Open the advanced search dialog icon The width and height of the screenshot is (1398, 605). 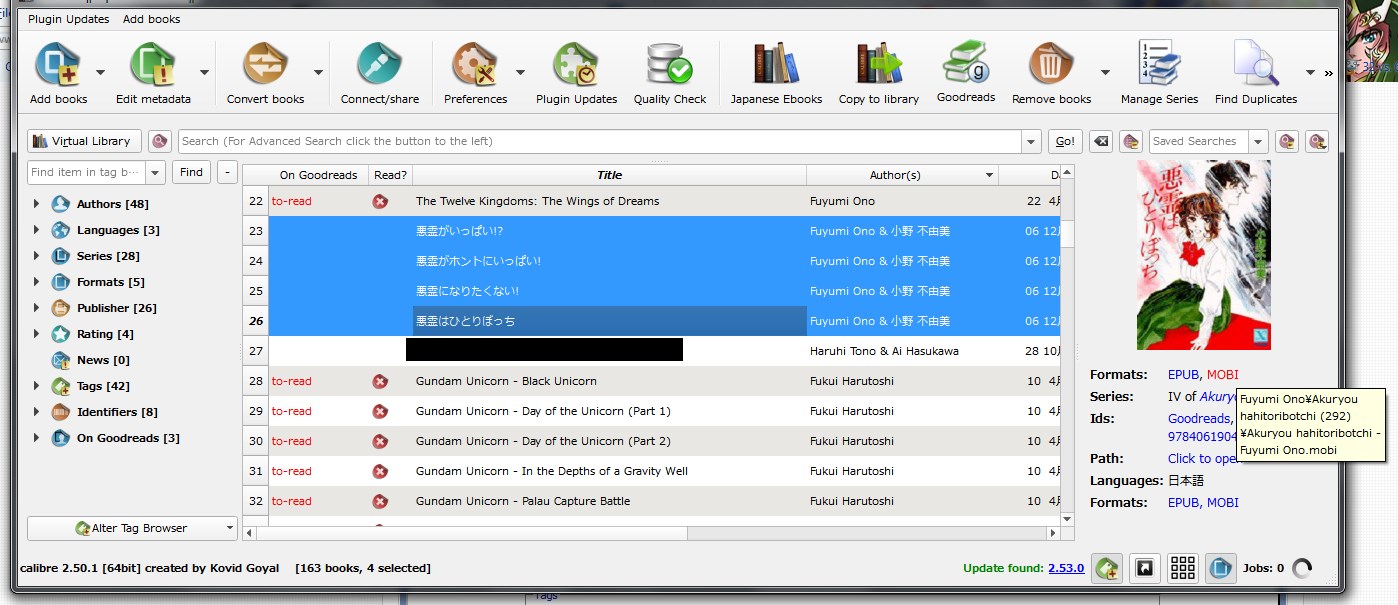pyautogui.click(x=160, y=141)
